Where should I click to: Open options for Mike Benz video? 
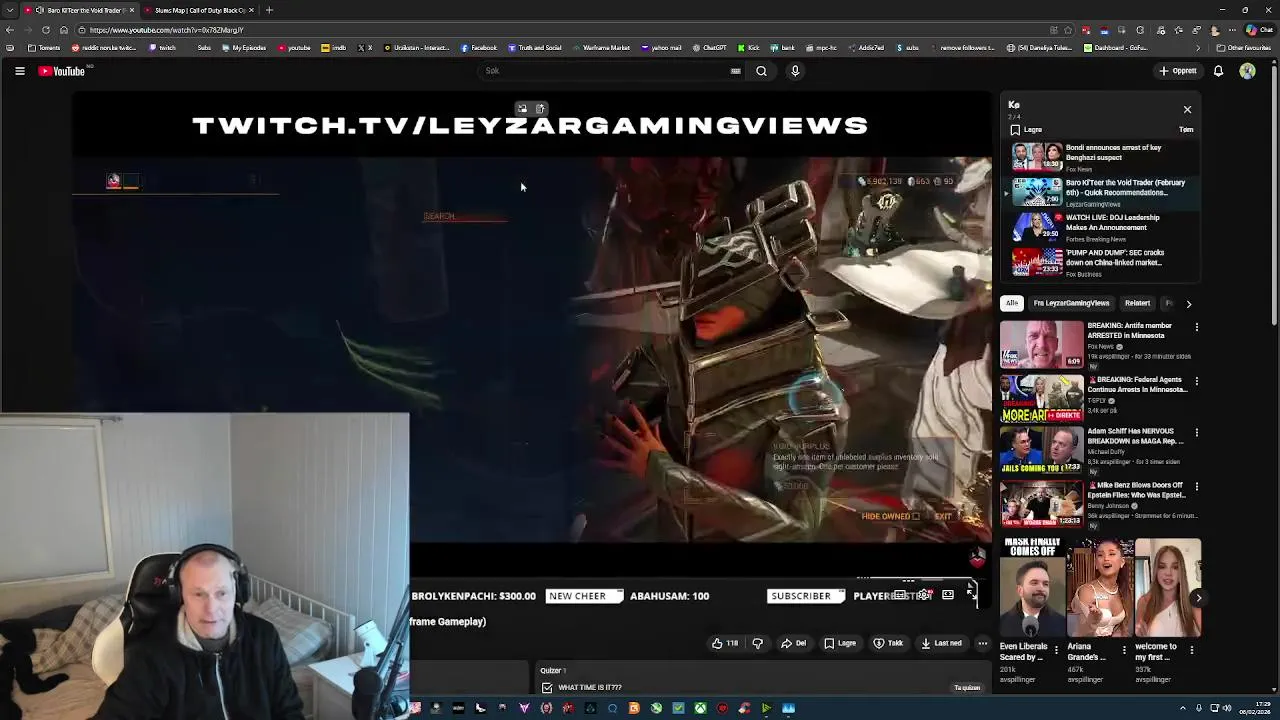pos(1196,486)
